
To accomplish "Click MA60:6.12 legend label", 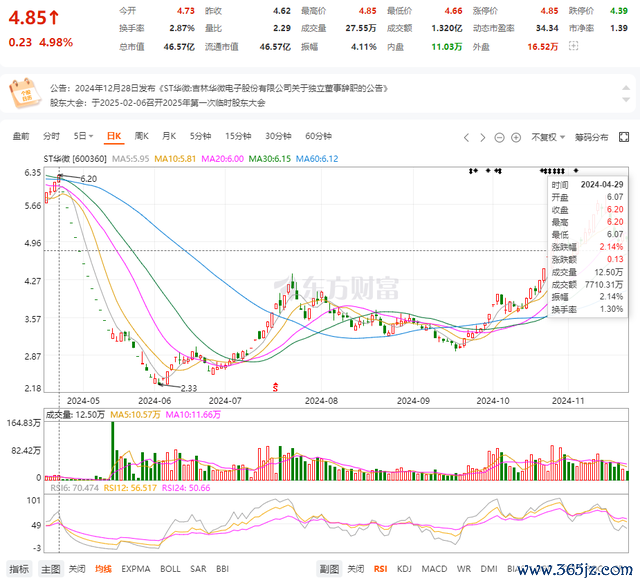I will coord(317,159).
